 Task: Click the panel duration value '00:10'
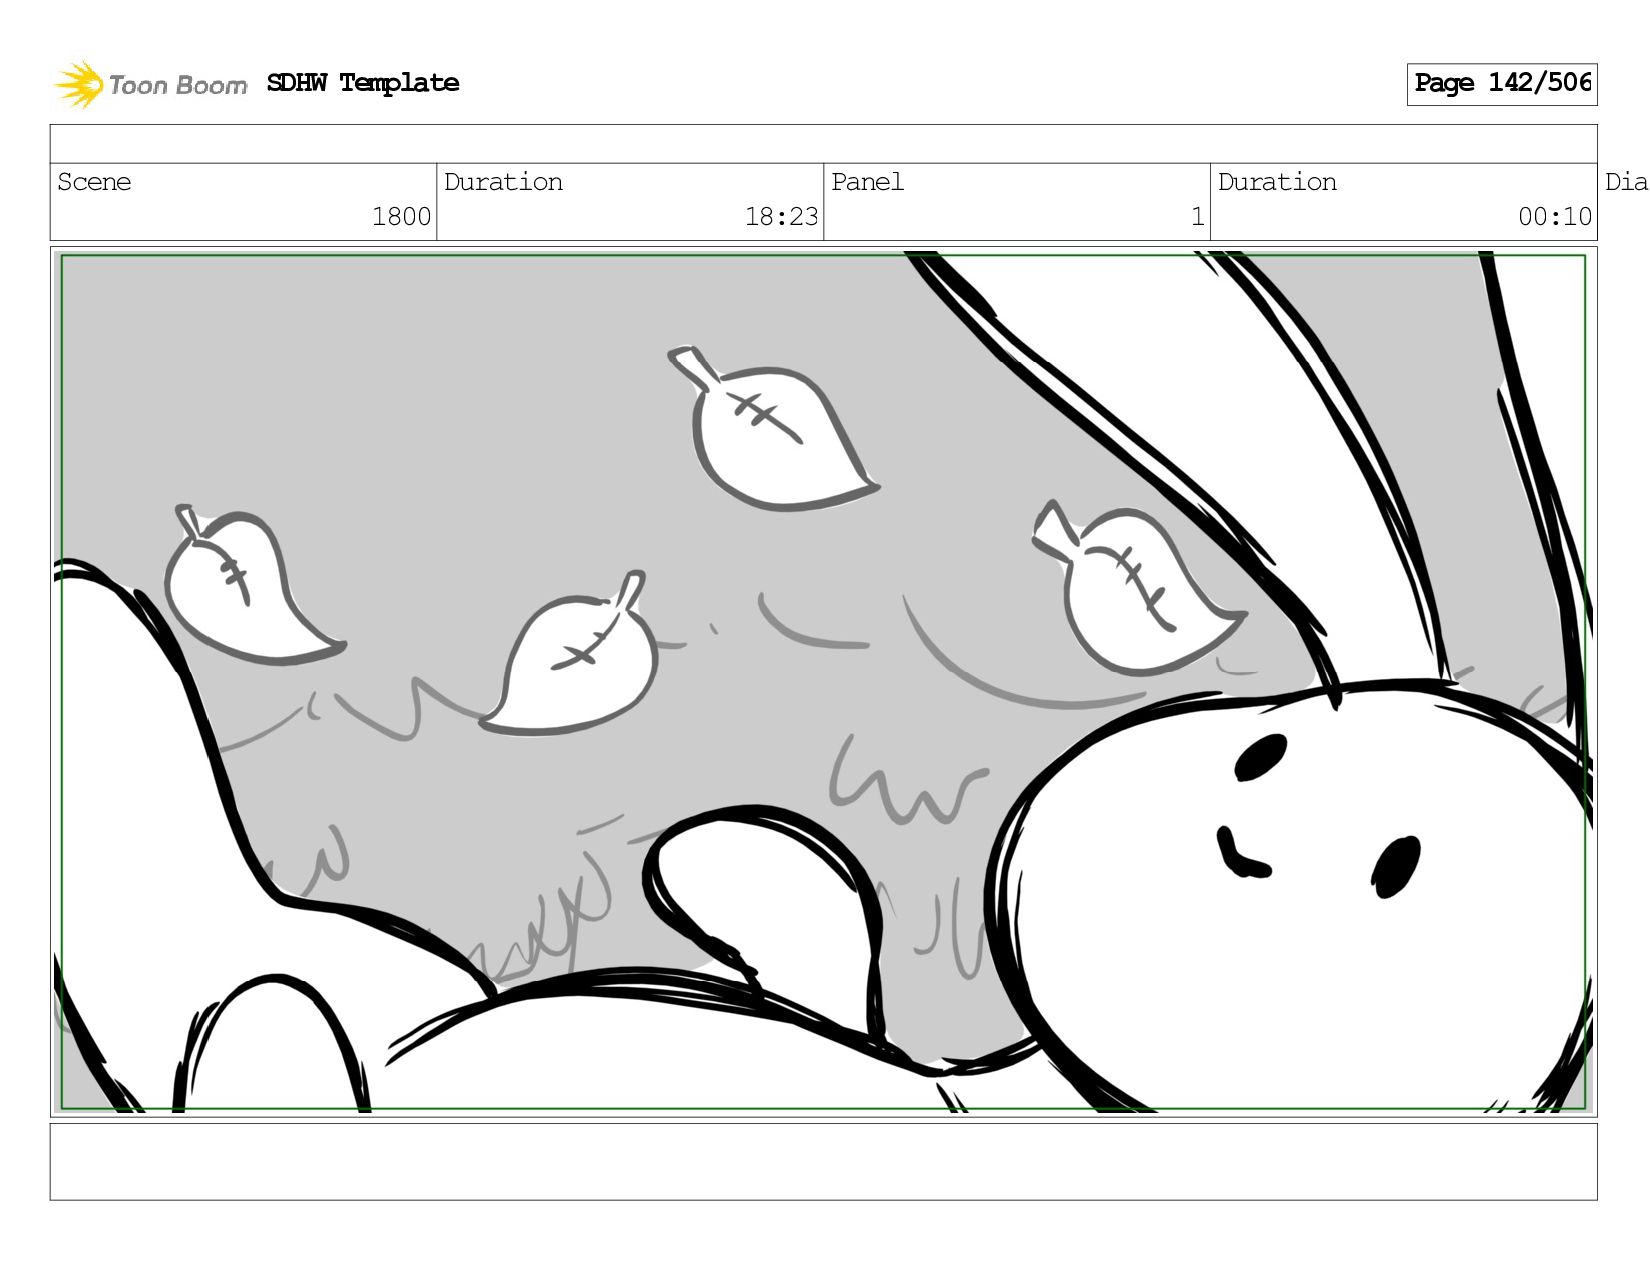point(1554,217)
